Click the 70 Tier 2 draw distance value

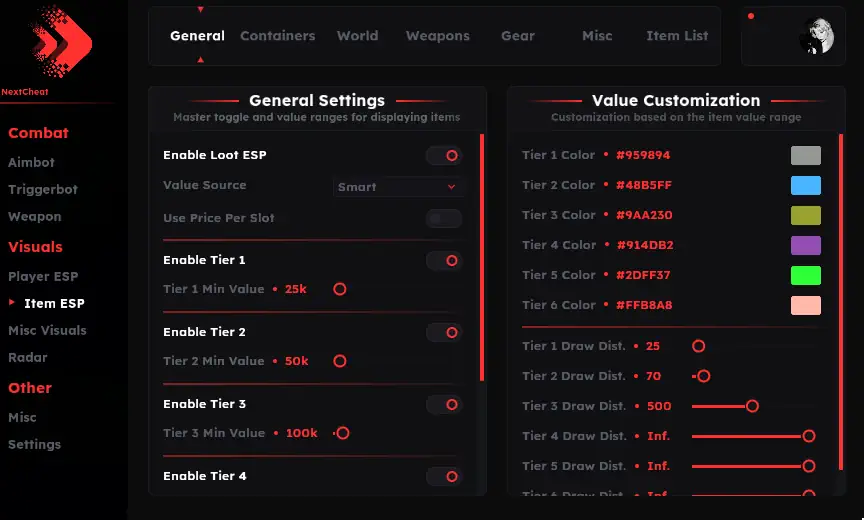(654, 376)
